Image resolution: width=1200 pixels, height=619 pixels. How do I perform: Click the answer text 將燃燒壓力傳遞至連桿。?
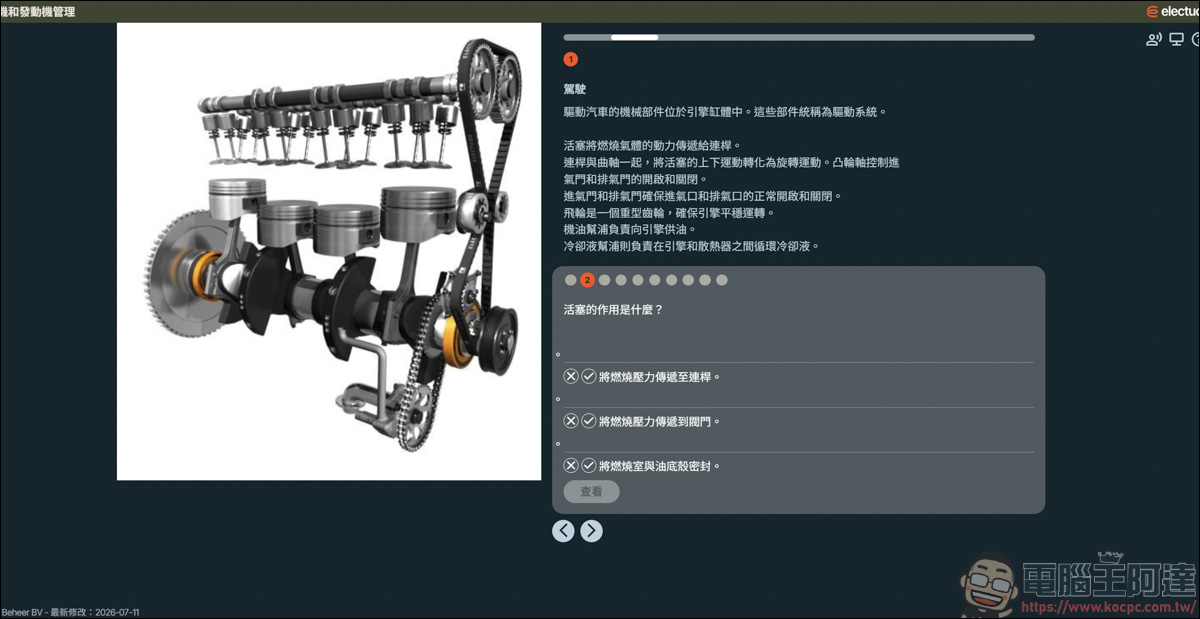(660, 377)
